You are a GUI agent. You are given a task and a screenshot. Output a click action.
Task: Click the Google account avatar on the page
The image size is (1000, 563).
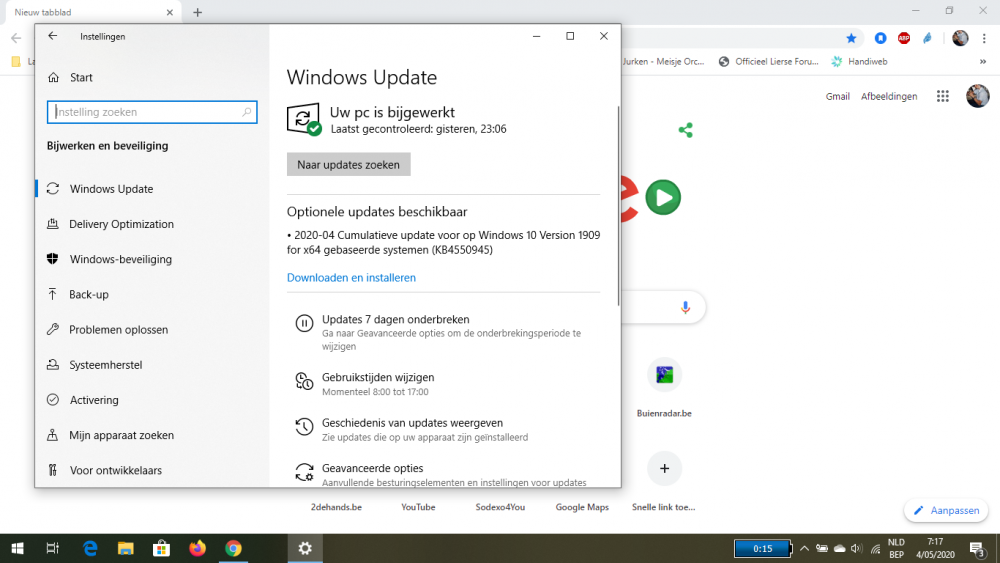point(977,96)
